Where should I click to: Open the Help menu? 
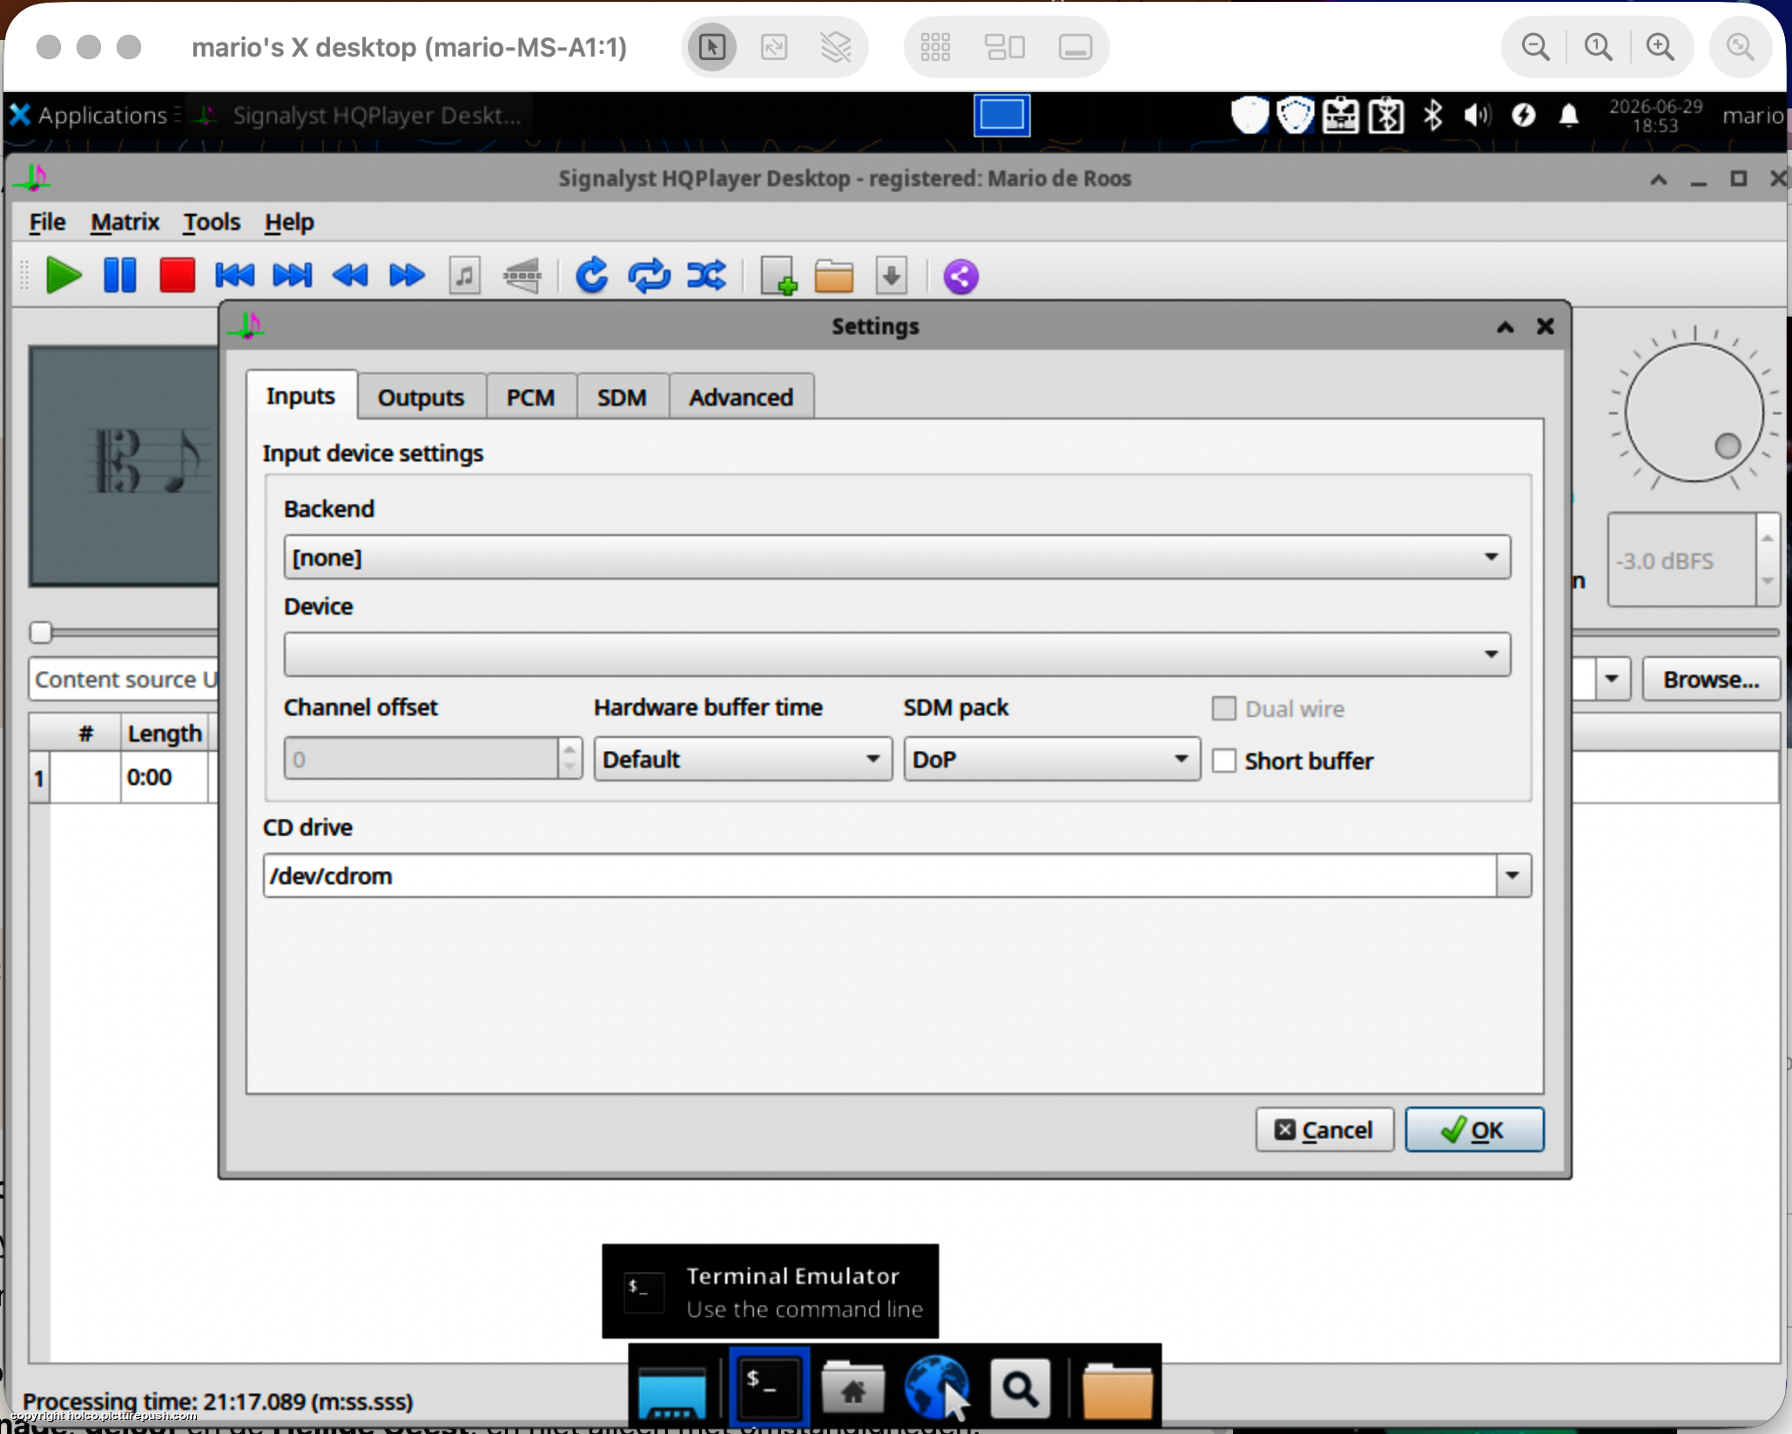[x=289, y=222]
